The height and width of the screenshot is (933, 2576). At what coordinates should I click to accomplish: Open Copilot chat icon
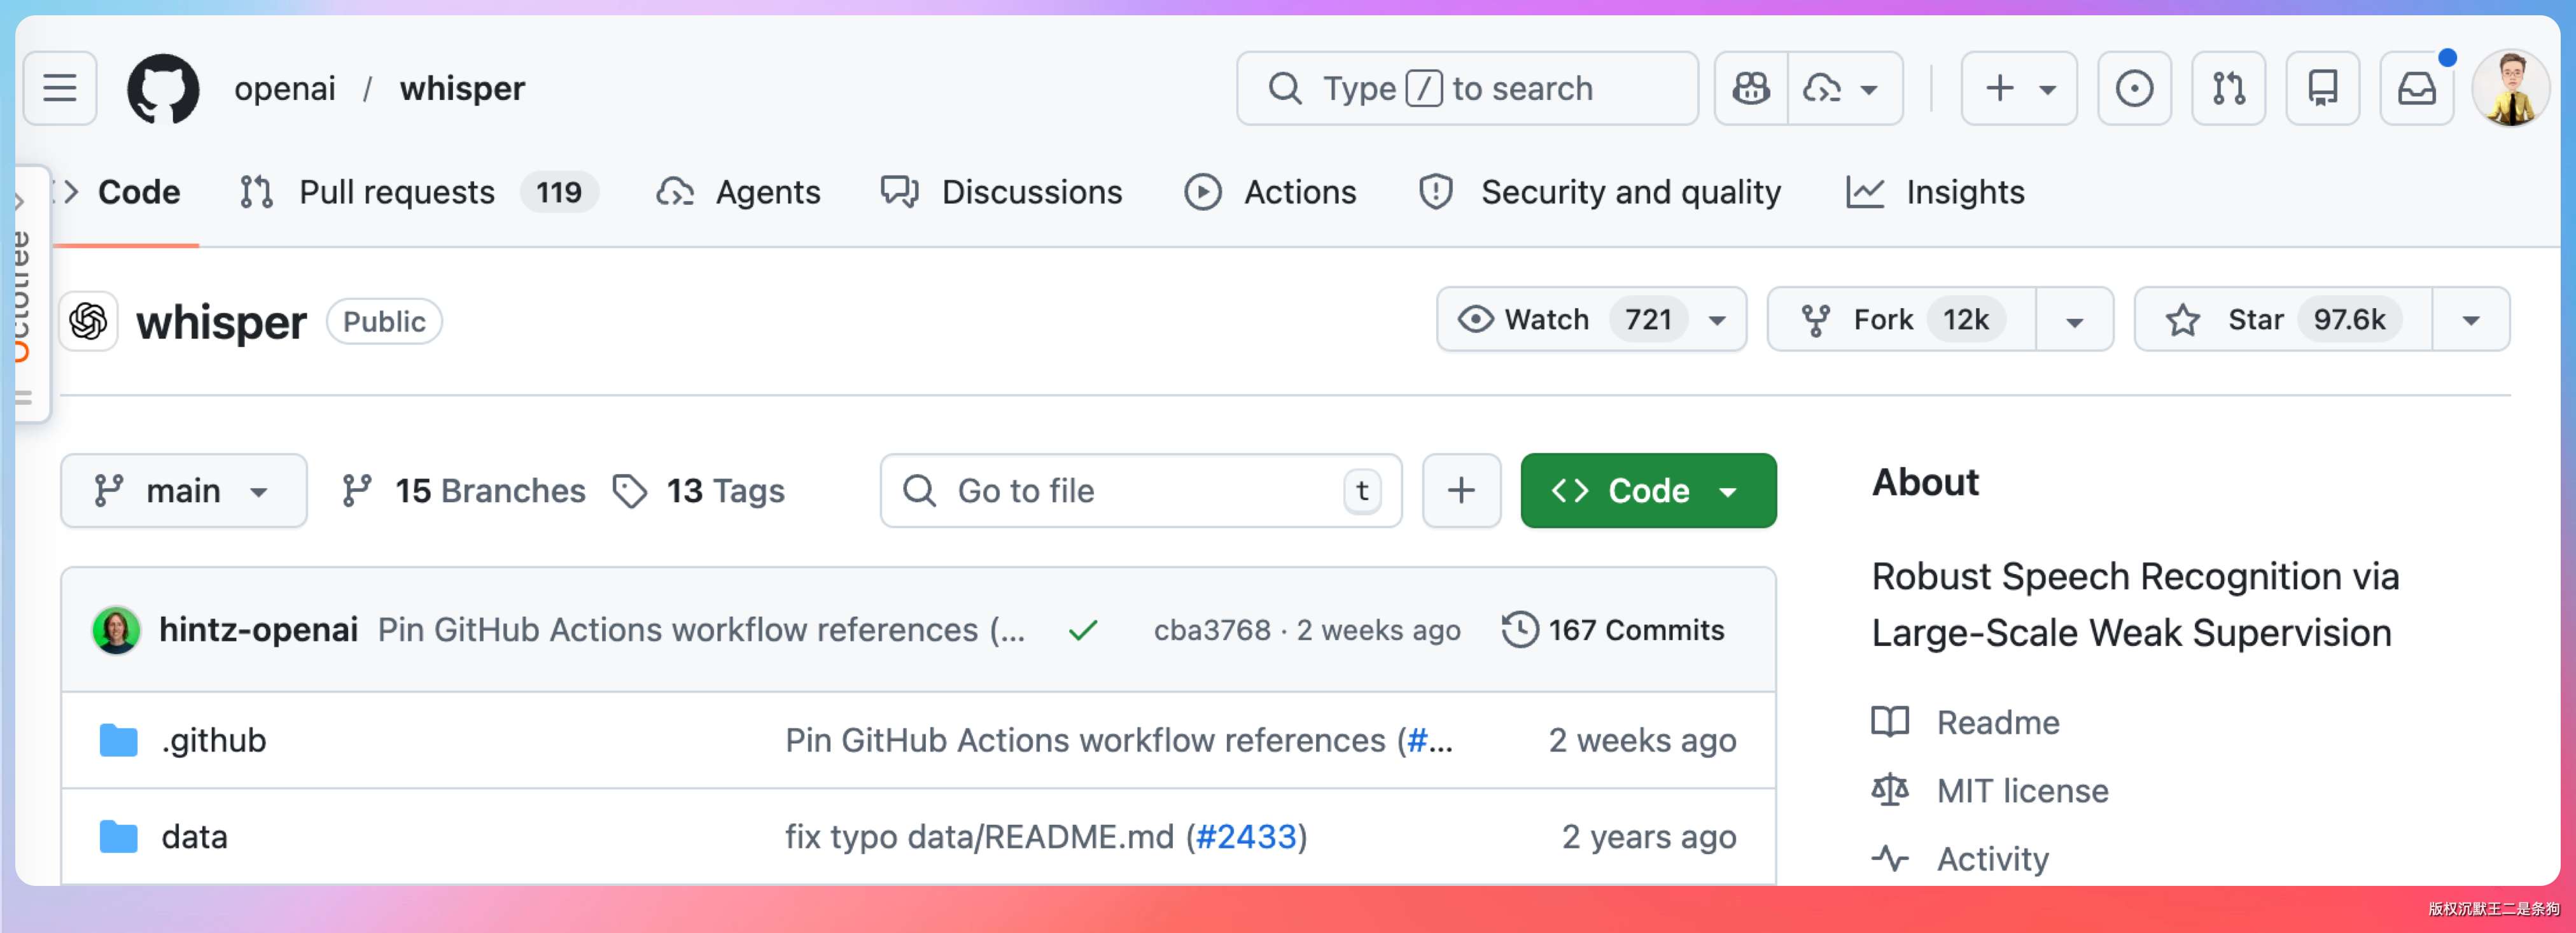tap(1751, 88)
